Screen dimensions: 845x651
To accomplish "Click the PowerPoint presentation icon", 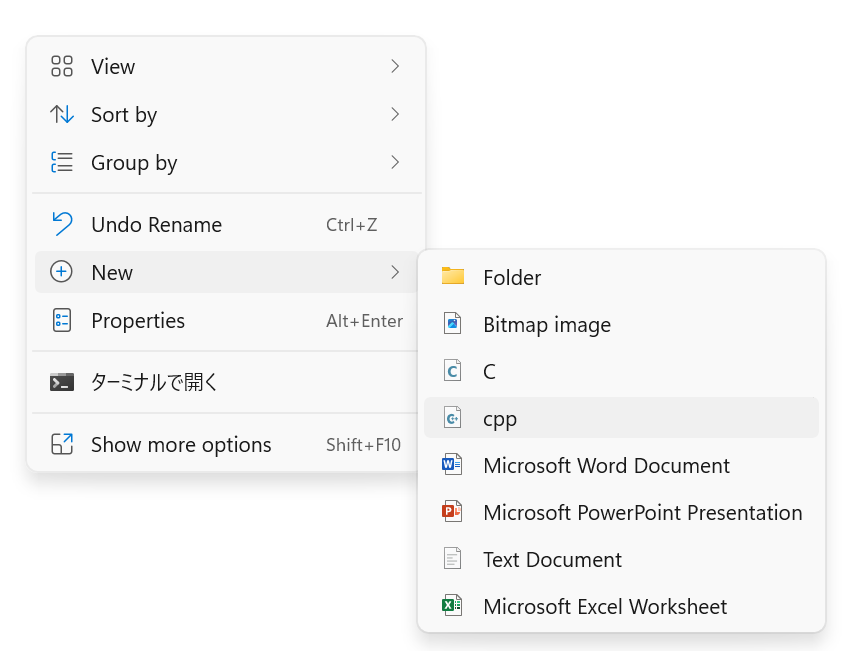I will click(453, 512).
